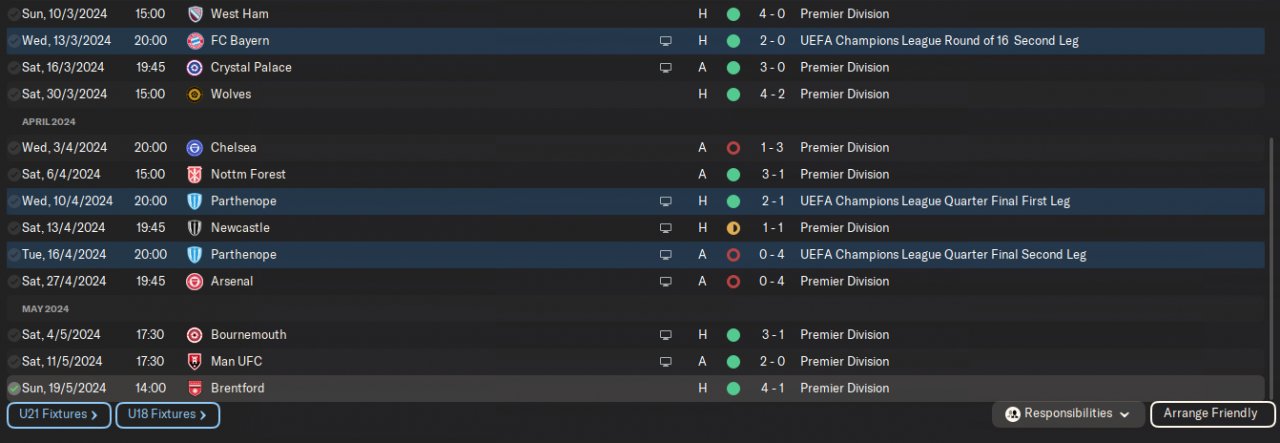Click the Bournemouth club badge

[195, 335]
